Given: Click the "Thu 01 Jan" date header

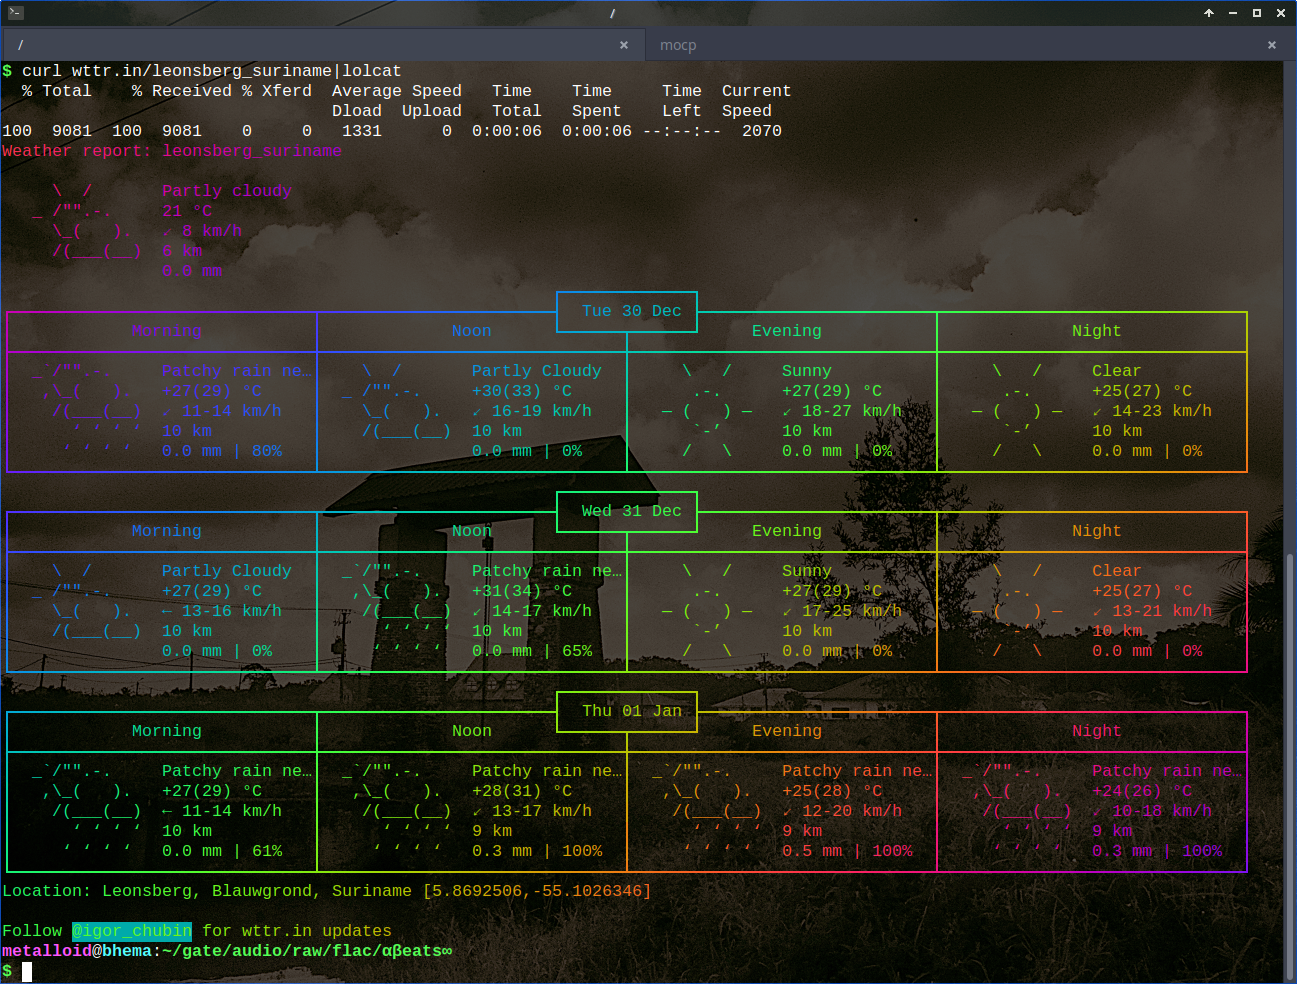Looking at the screenshot, I should click(x=631, y=711).
